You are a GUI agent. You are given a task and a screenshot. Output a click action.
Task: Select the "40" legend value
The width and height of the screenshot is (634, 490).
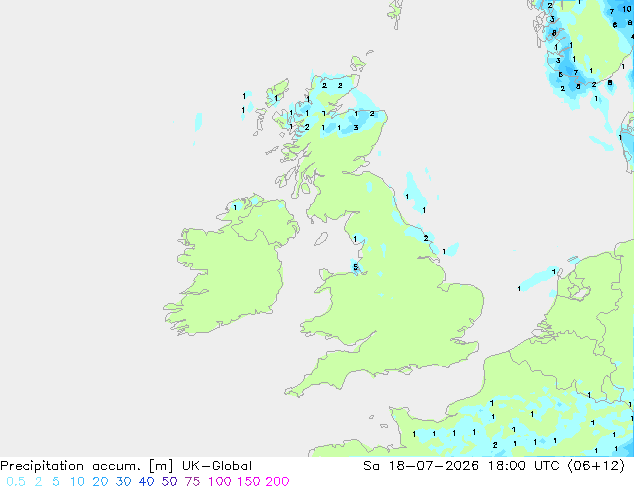point(146,482)
